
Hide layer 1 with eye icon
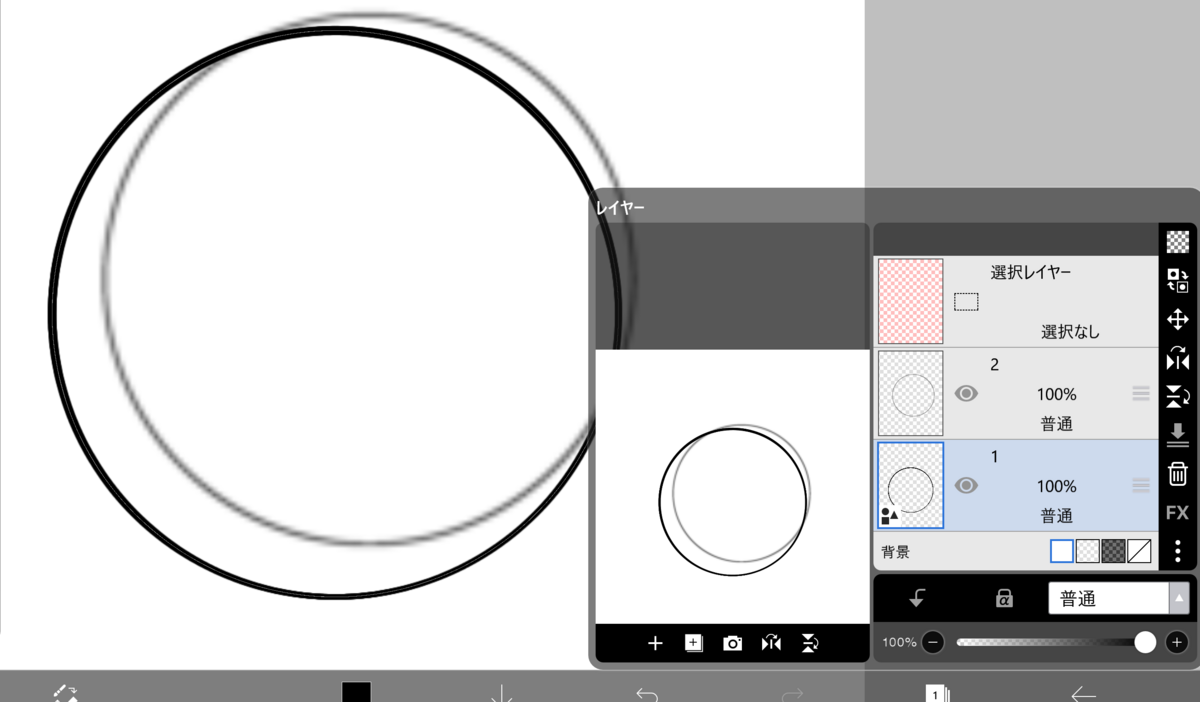pos(966,486)
